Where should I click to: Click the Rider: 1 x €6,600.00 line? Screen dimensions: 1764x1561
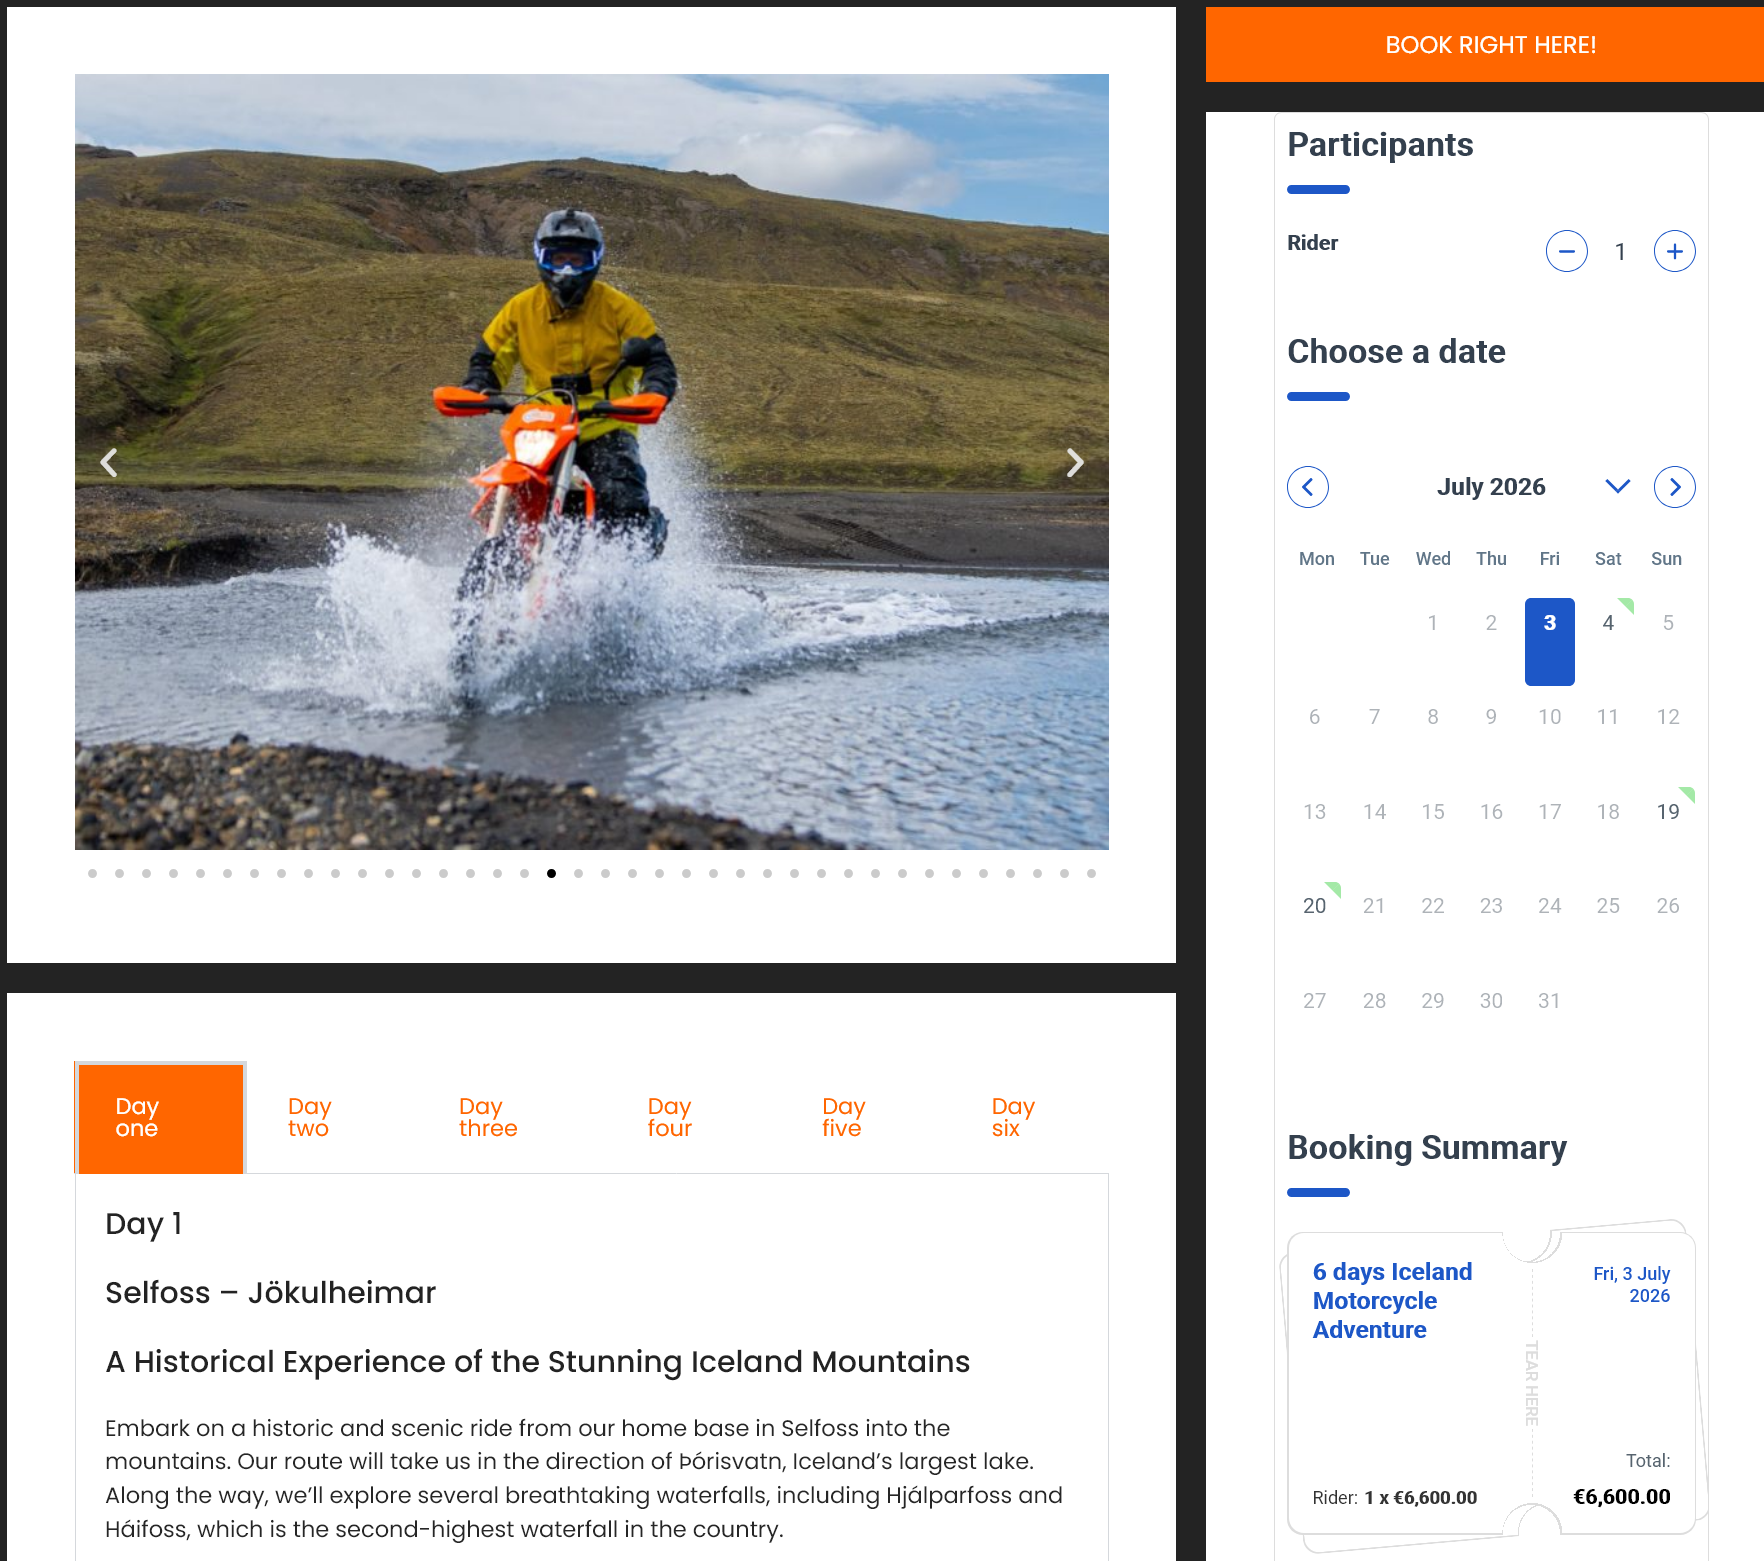[x=1394, y=1498]
